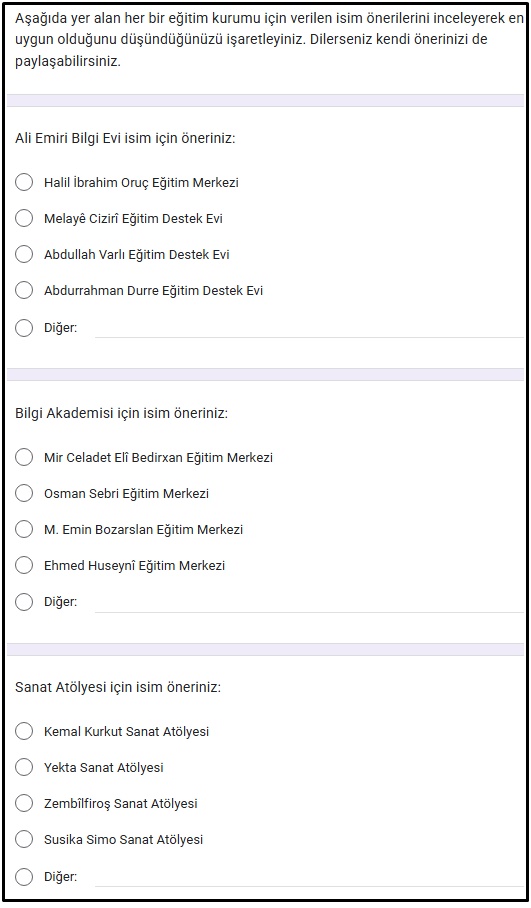Select Kemal Kurkut Sanat Atölyesi
The height and width of the screenshot is (908, 531).
(x=24, y=731)
